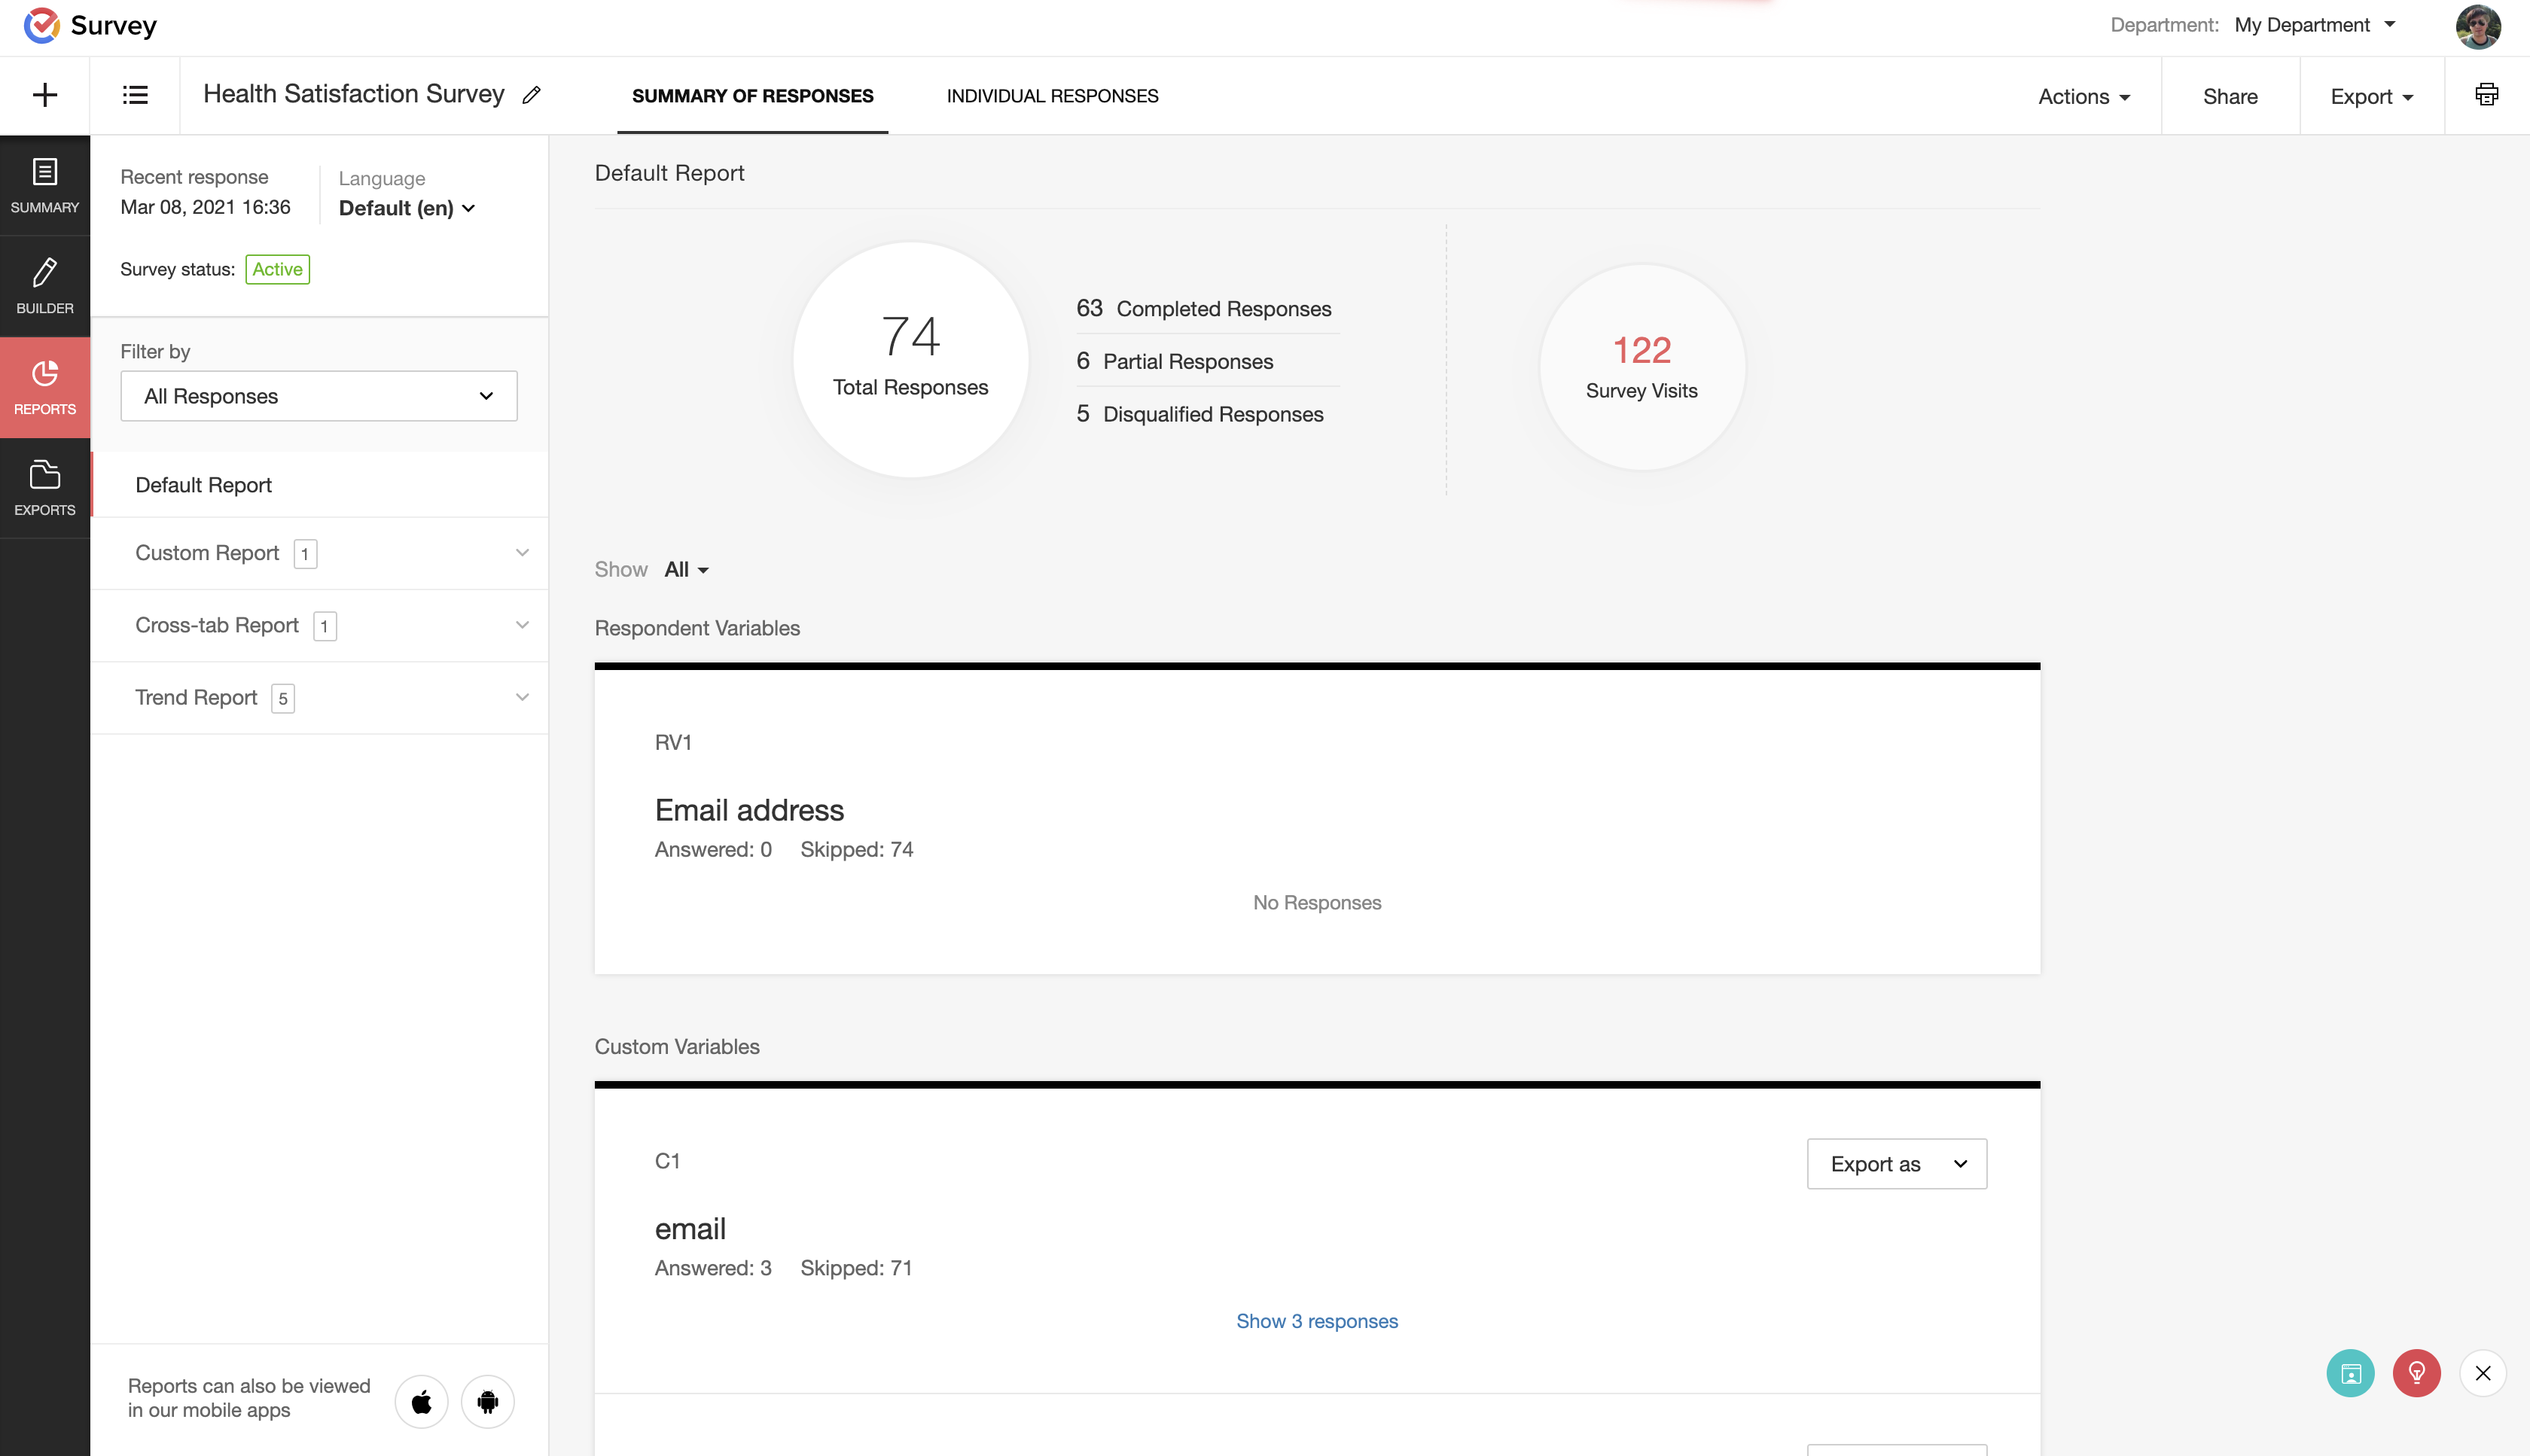Select Default Report in the list

click(204, 485)
